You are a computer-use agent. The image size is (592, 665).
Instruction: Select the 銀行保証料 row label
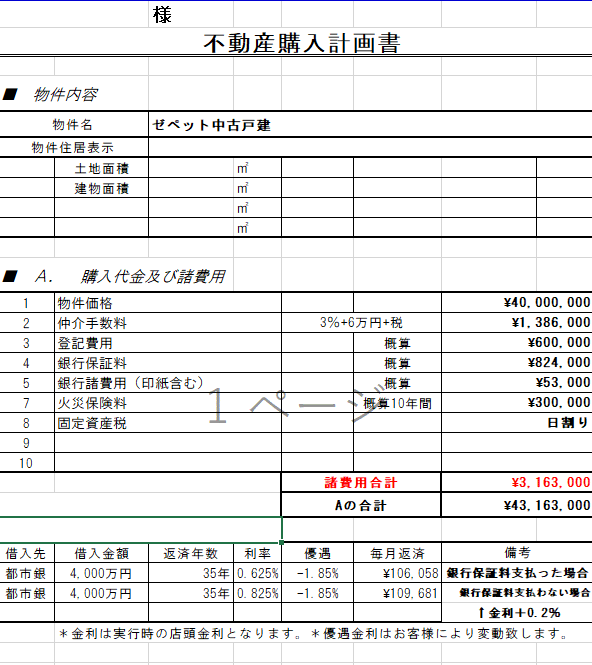(x=168, y=363)
